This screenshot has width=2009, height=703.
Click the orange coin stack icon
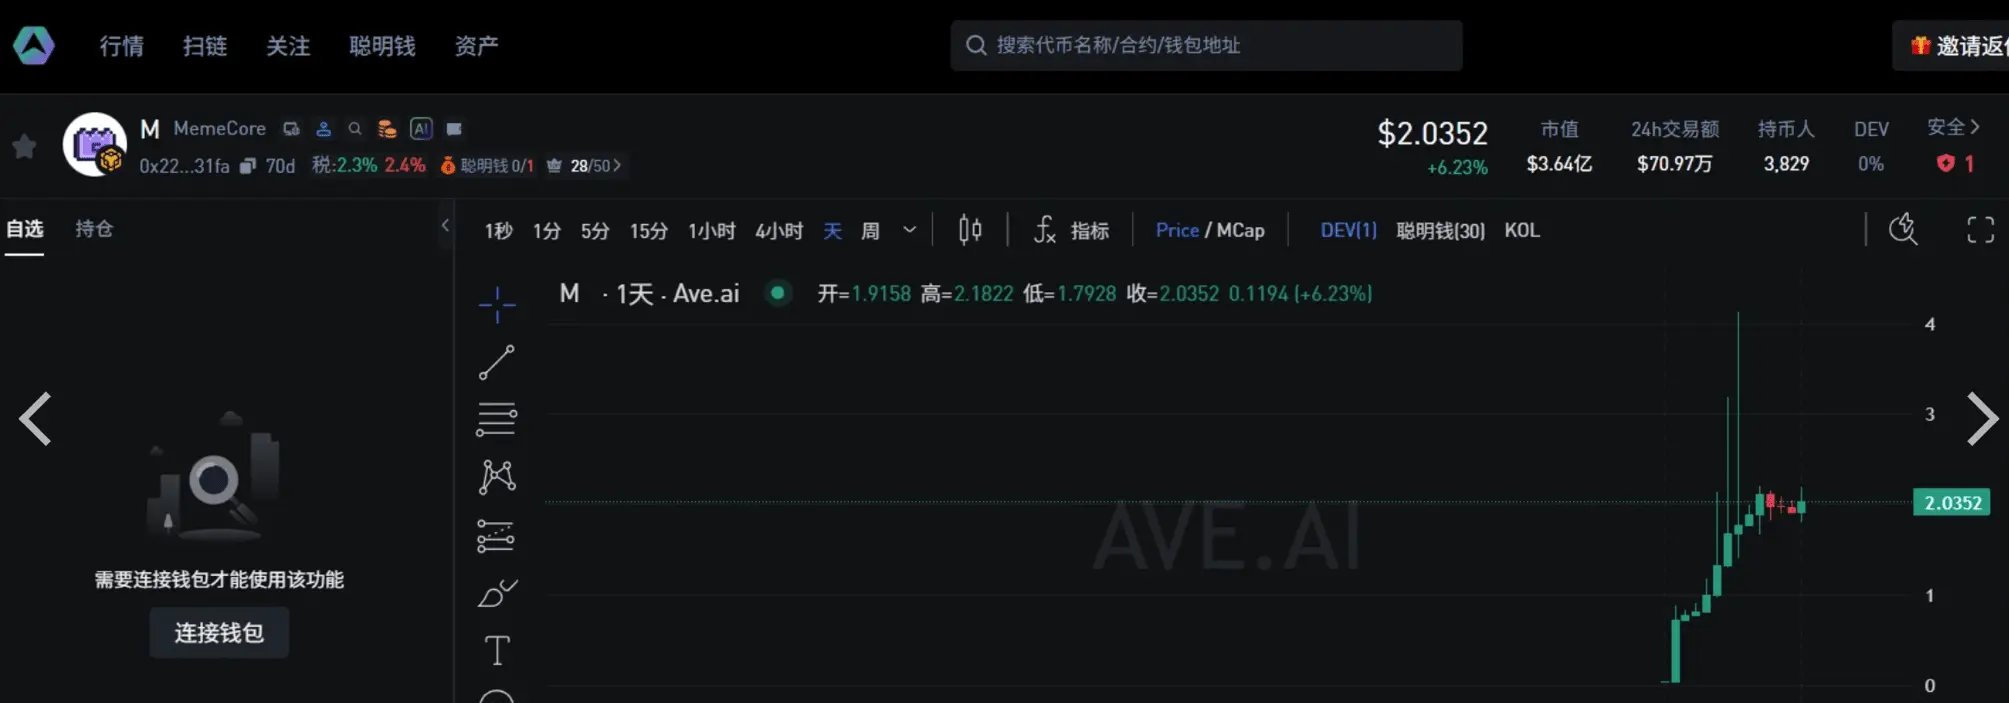point(387,129)
